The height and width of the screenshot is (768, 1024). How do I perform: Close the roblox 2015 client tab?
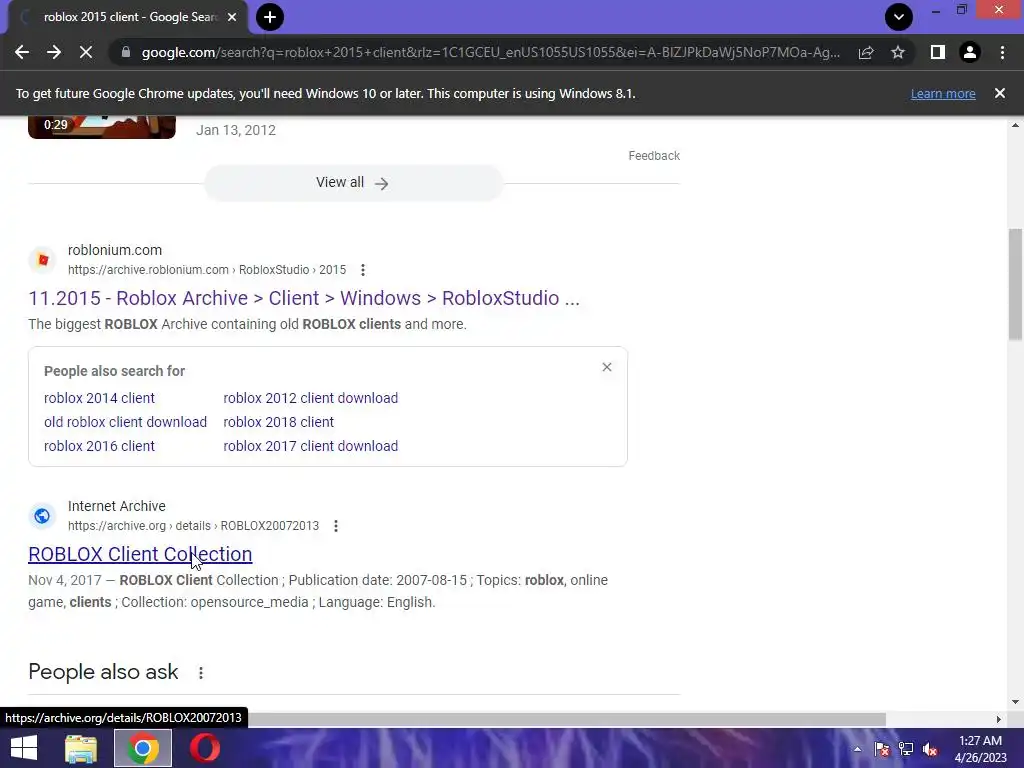coord(232,17)
